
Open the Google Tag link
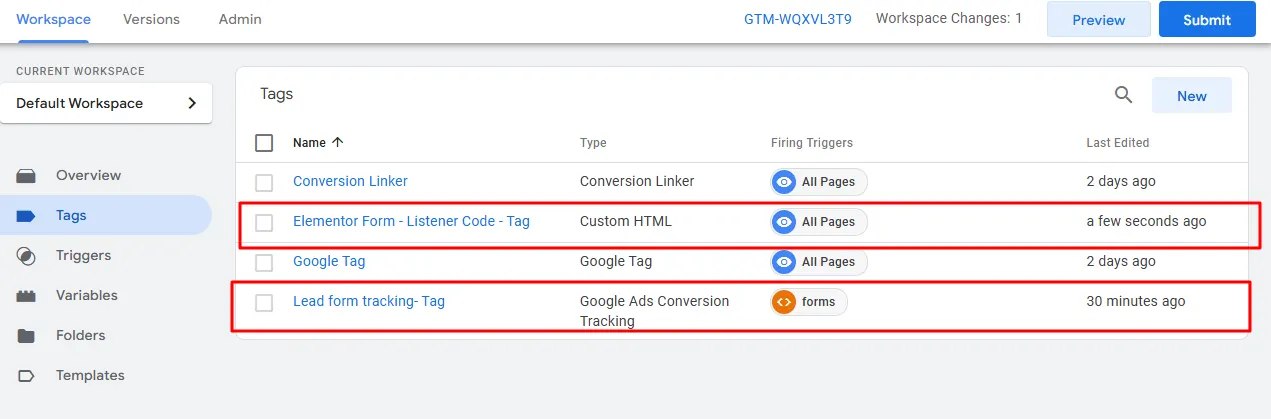tap(329, 261)
